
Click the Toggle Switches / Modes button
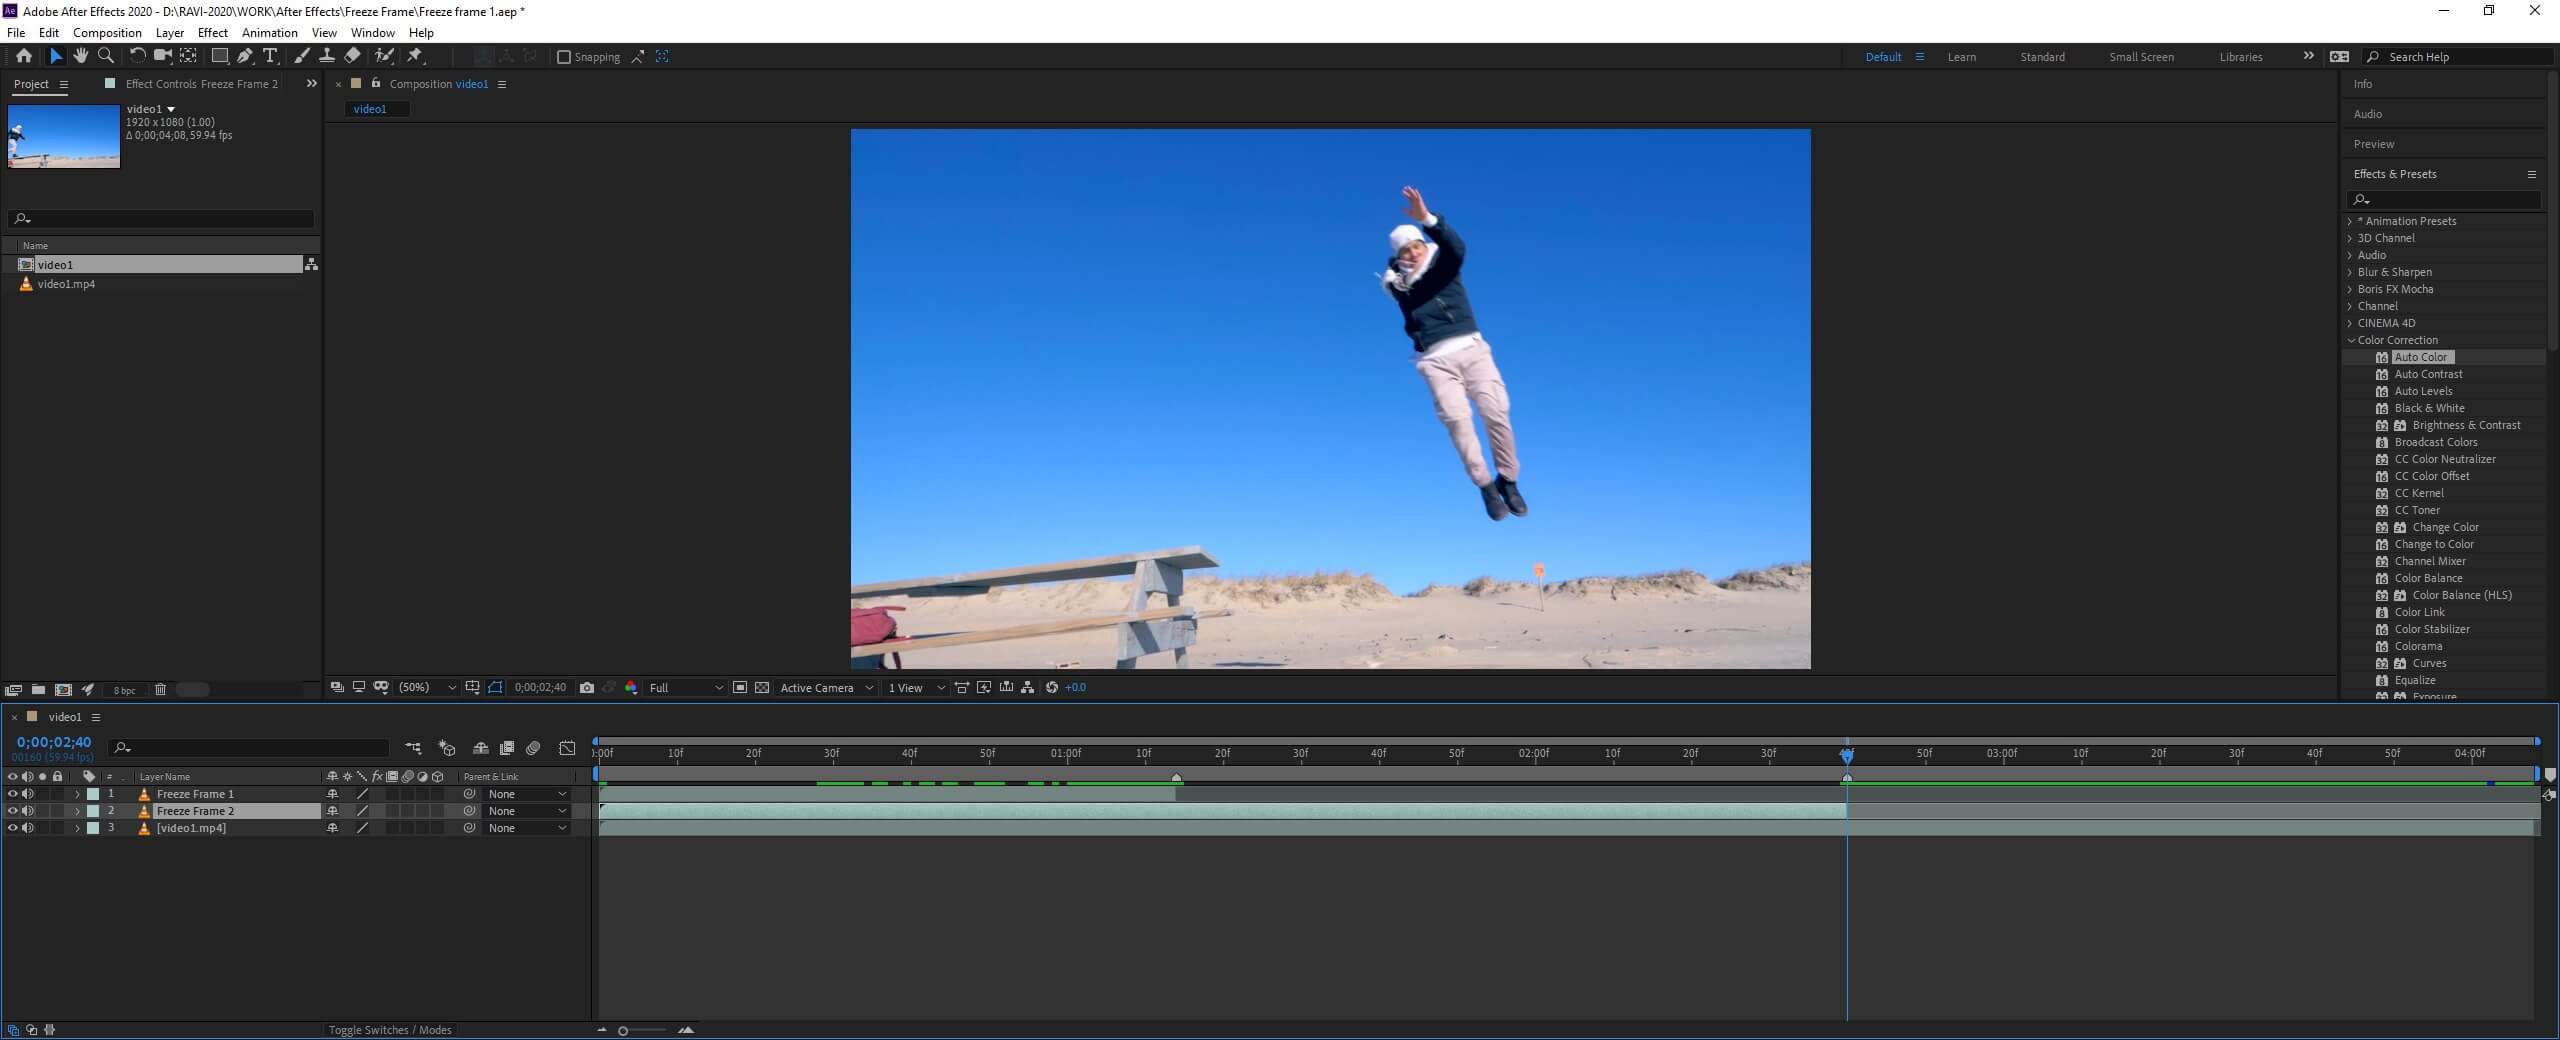coord(390,1030)
